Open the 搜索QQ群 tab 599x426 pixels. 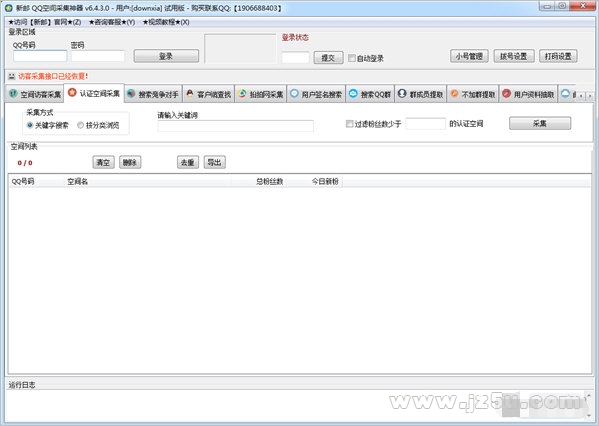point(370,94)
